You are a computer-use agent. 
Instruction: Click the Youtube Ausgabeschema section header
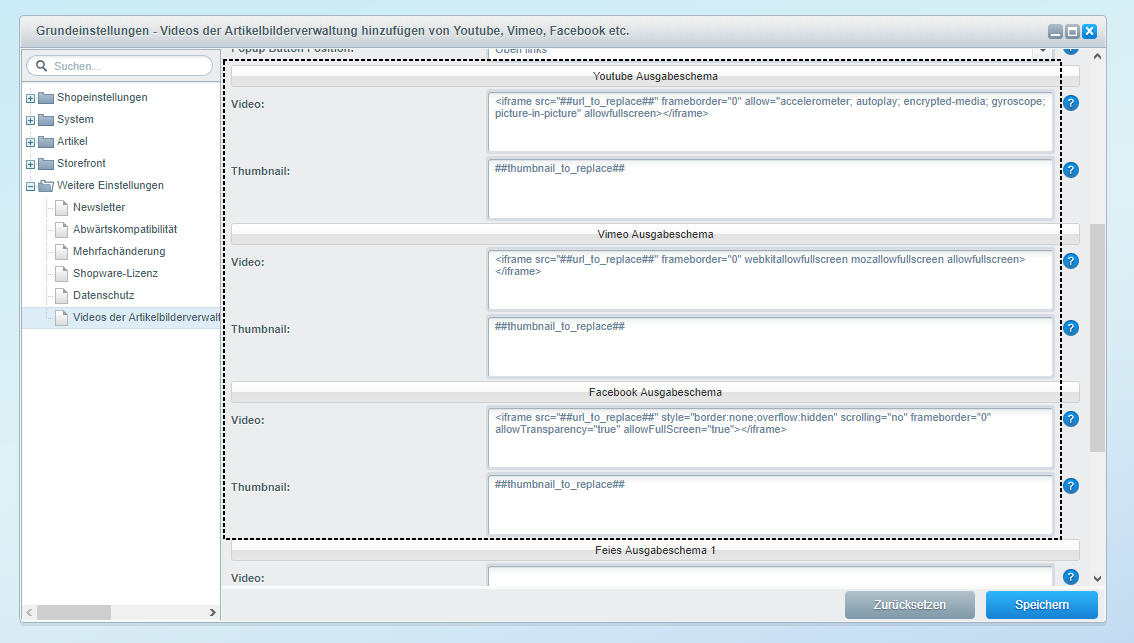pos(655,76)
